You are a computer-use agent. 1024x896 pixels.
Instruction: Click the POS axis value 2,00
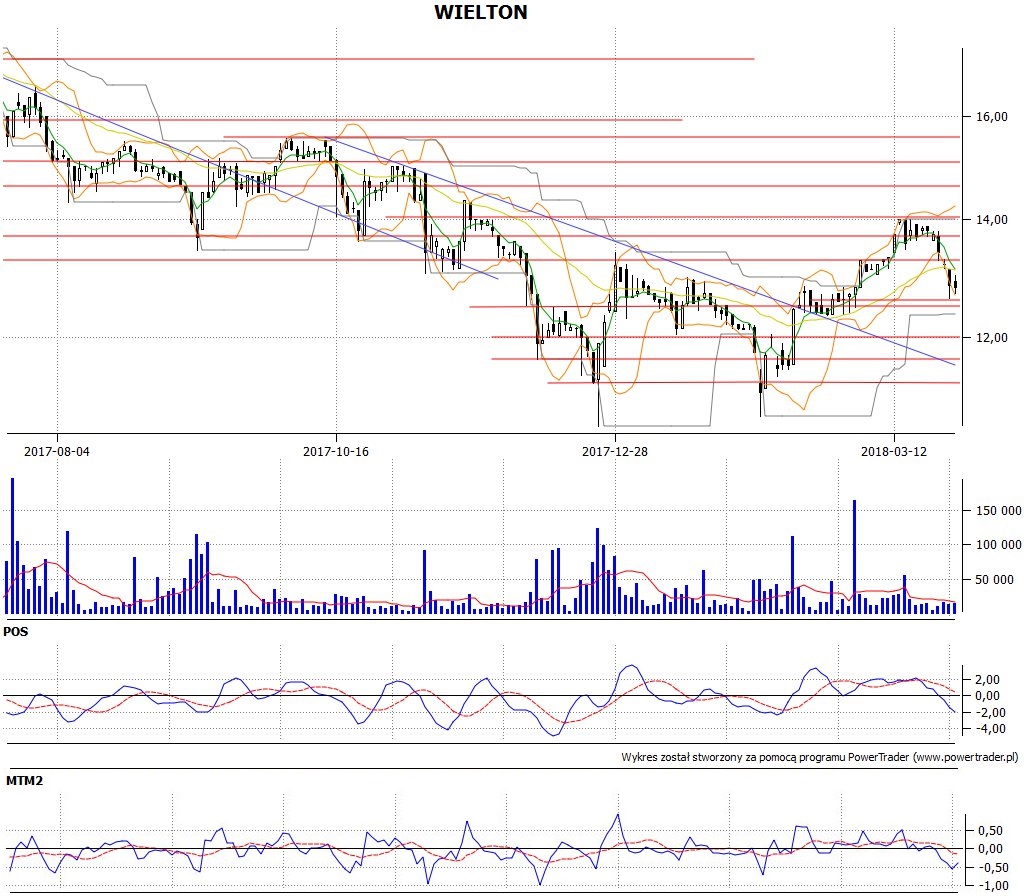click(x=987, y=680)
